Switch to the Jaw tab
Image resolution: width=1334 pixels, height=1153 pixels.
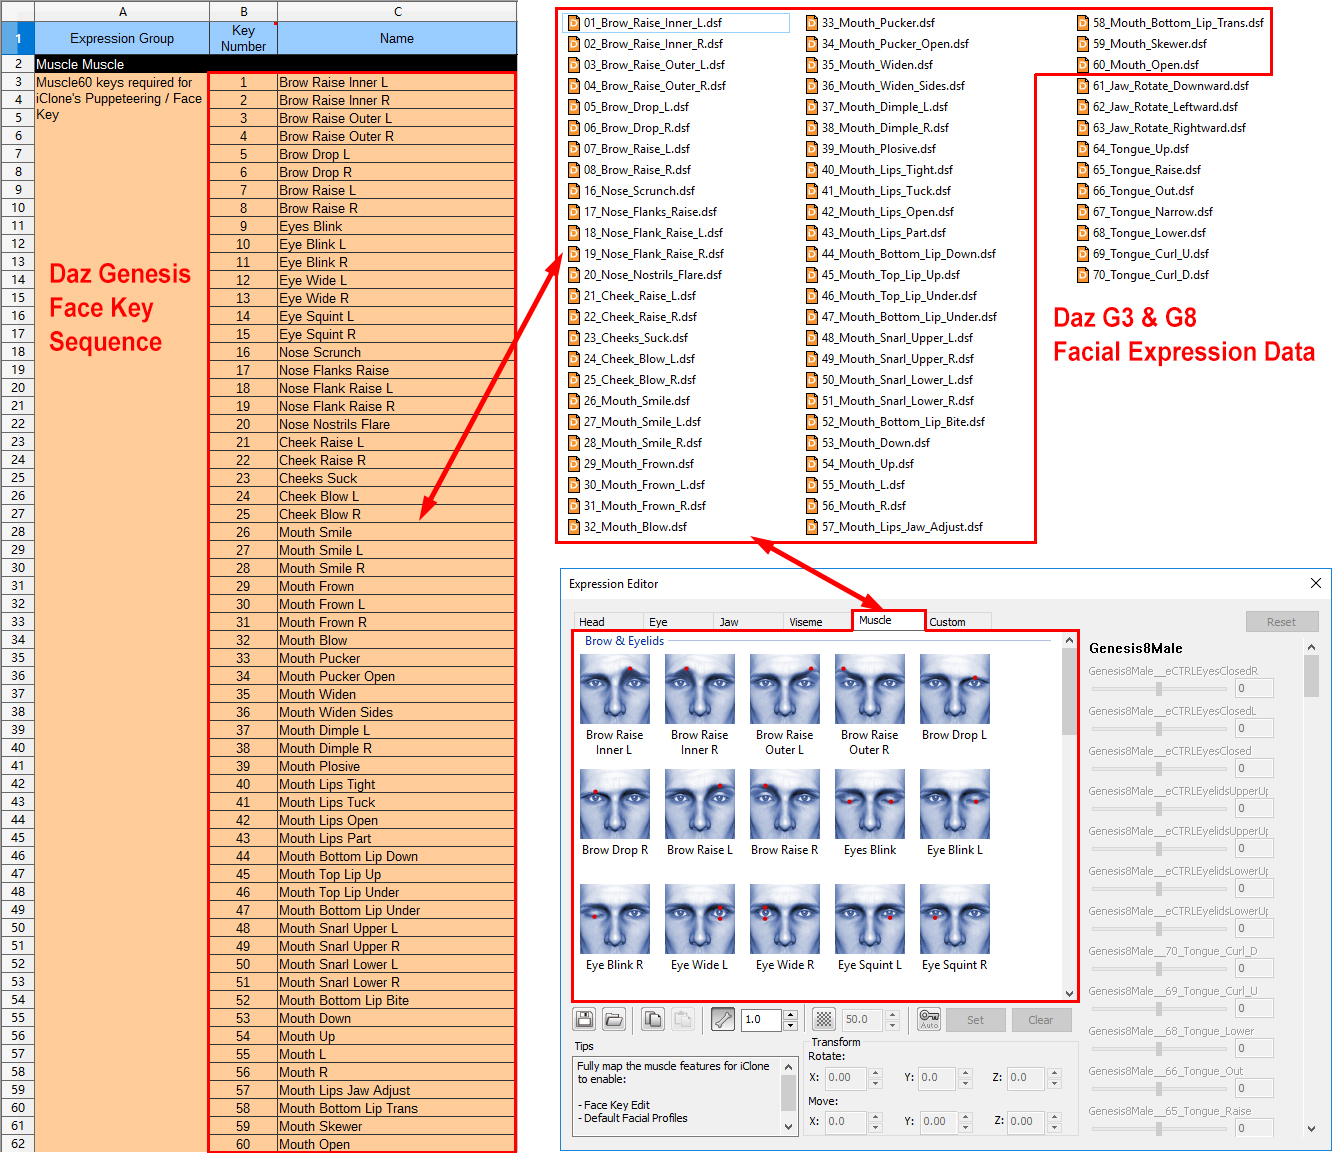748,621
